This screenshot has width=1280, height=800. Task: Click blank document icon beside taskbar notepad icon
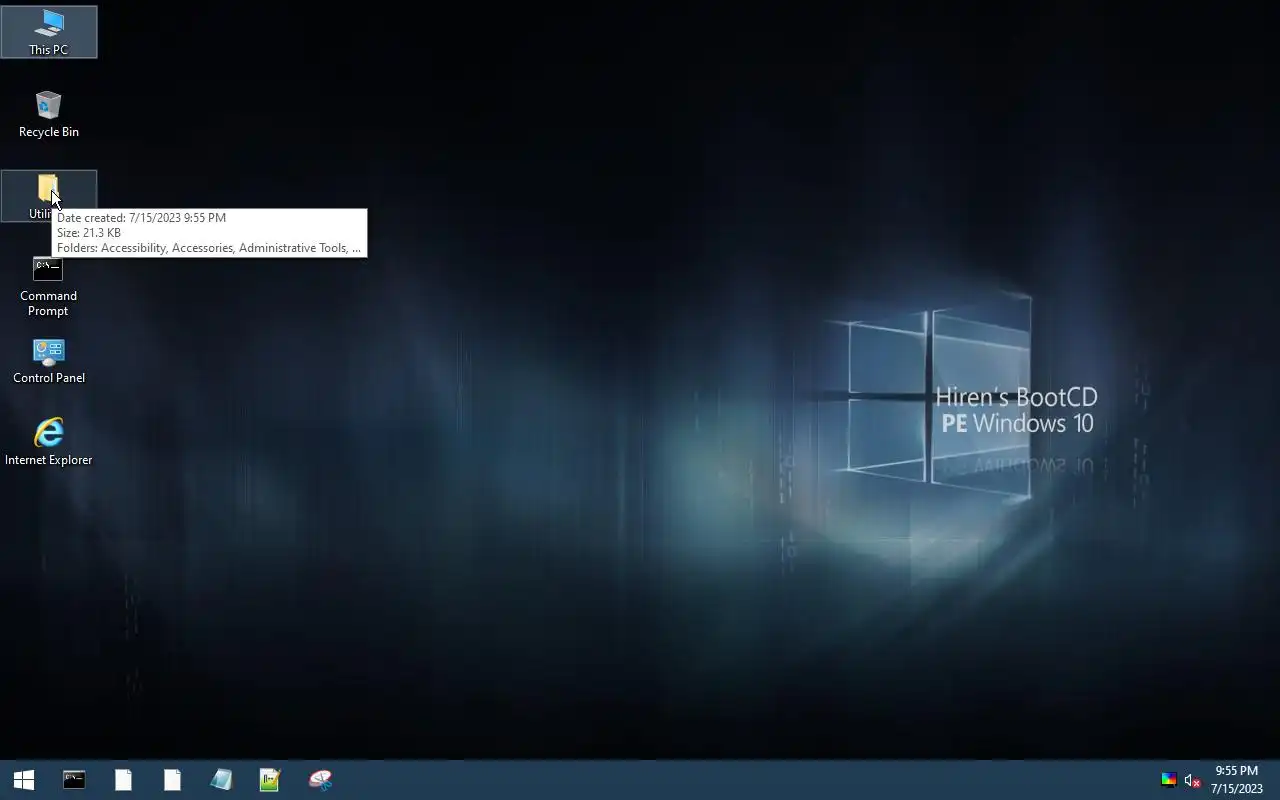pyautogui.click(x=172, y=780)
